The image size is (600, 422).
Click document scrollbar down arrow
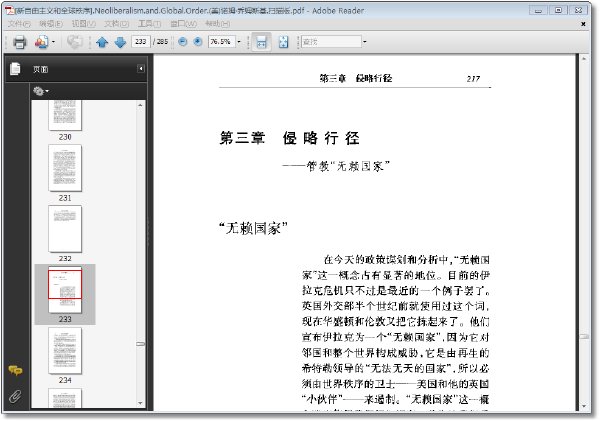pyautogui.click(x=584, y=406)
